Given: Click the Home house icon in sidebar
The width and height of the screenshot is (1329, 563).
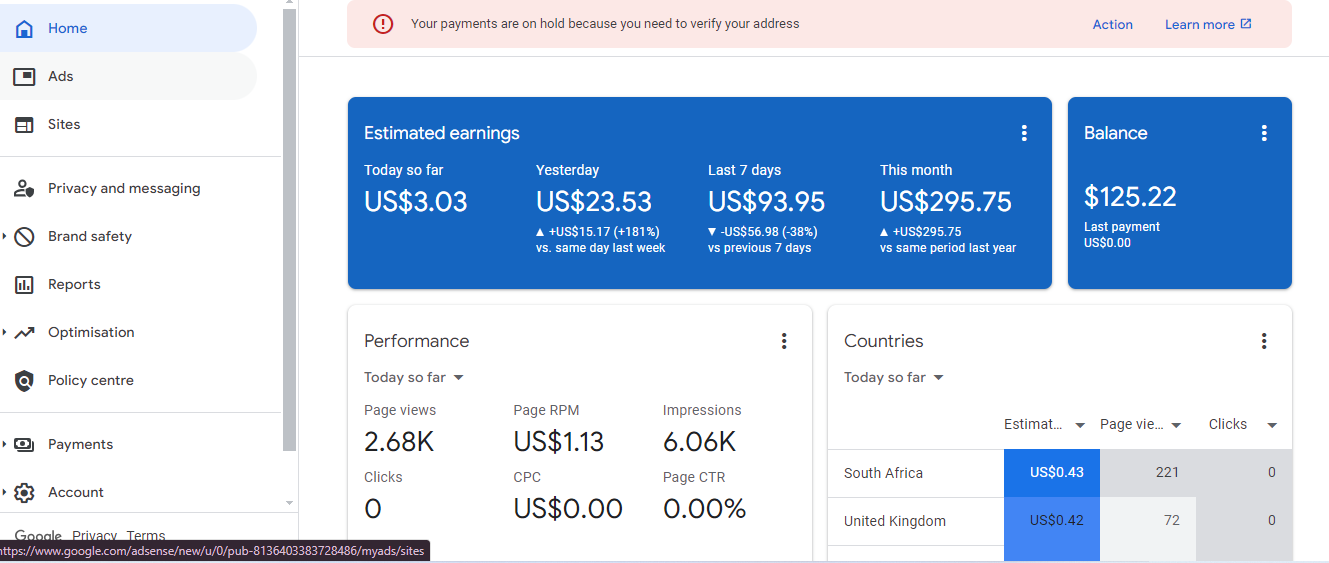Looking at the screenshot, I should click(x=24, y=28).
